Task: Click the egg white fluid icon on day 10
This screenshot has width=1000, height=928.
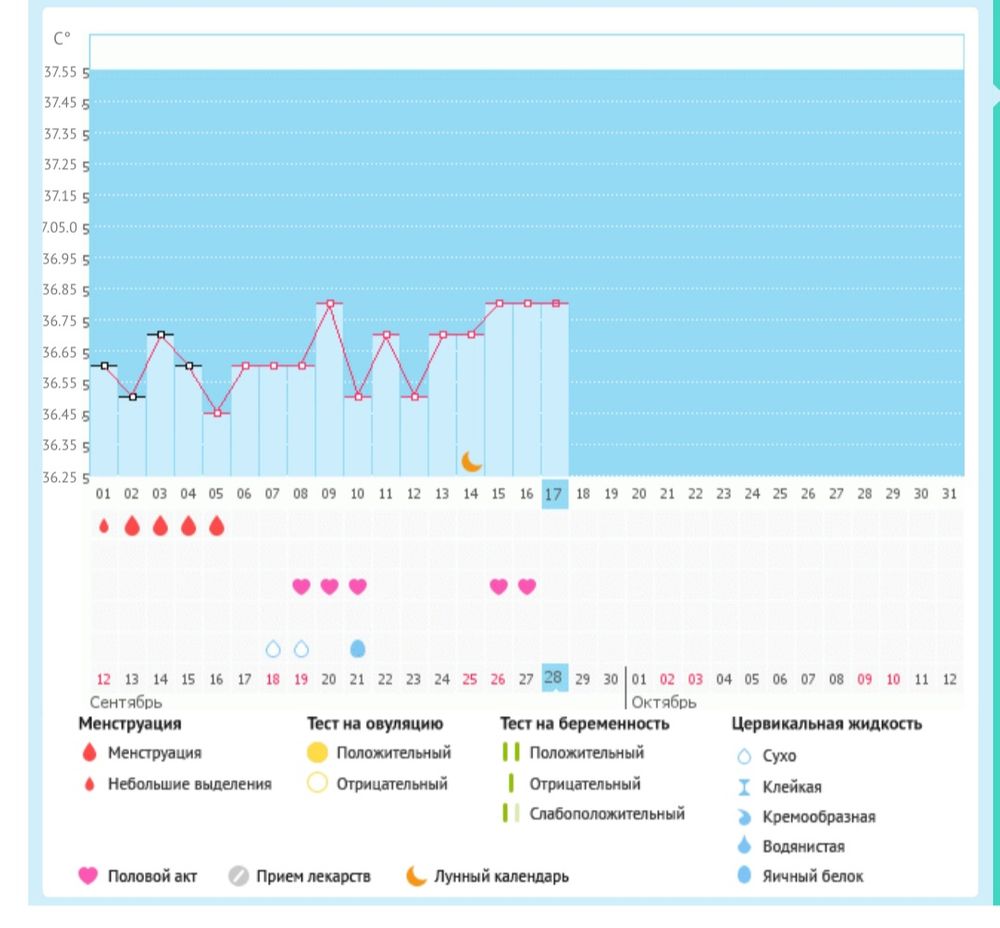Action: point(358,649)
